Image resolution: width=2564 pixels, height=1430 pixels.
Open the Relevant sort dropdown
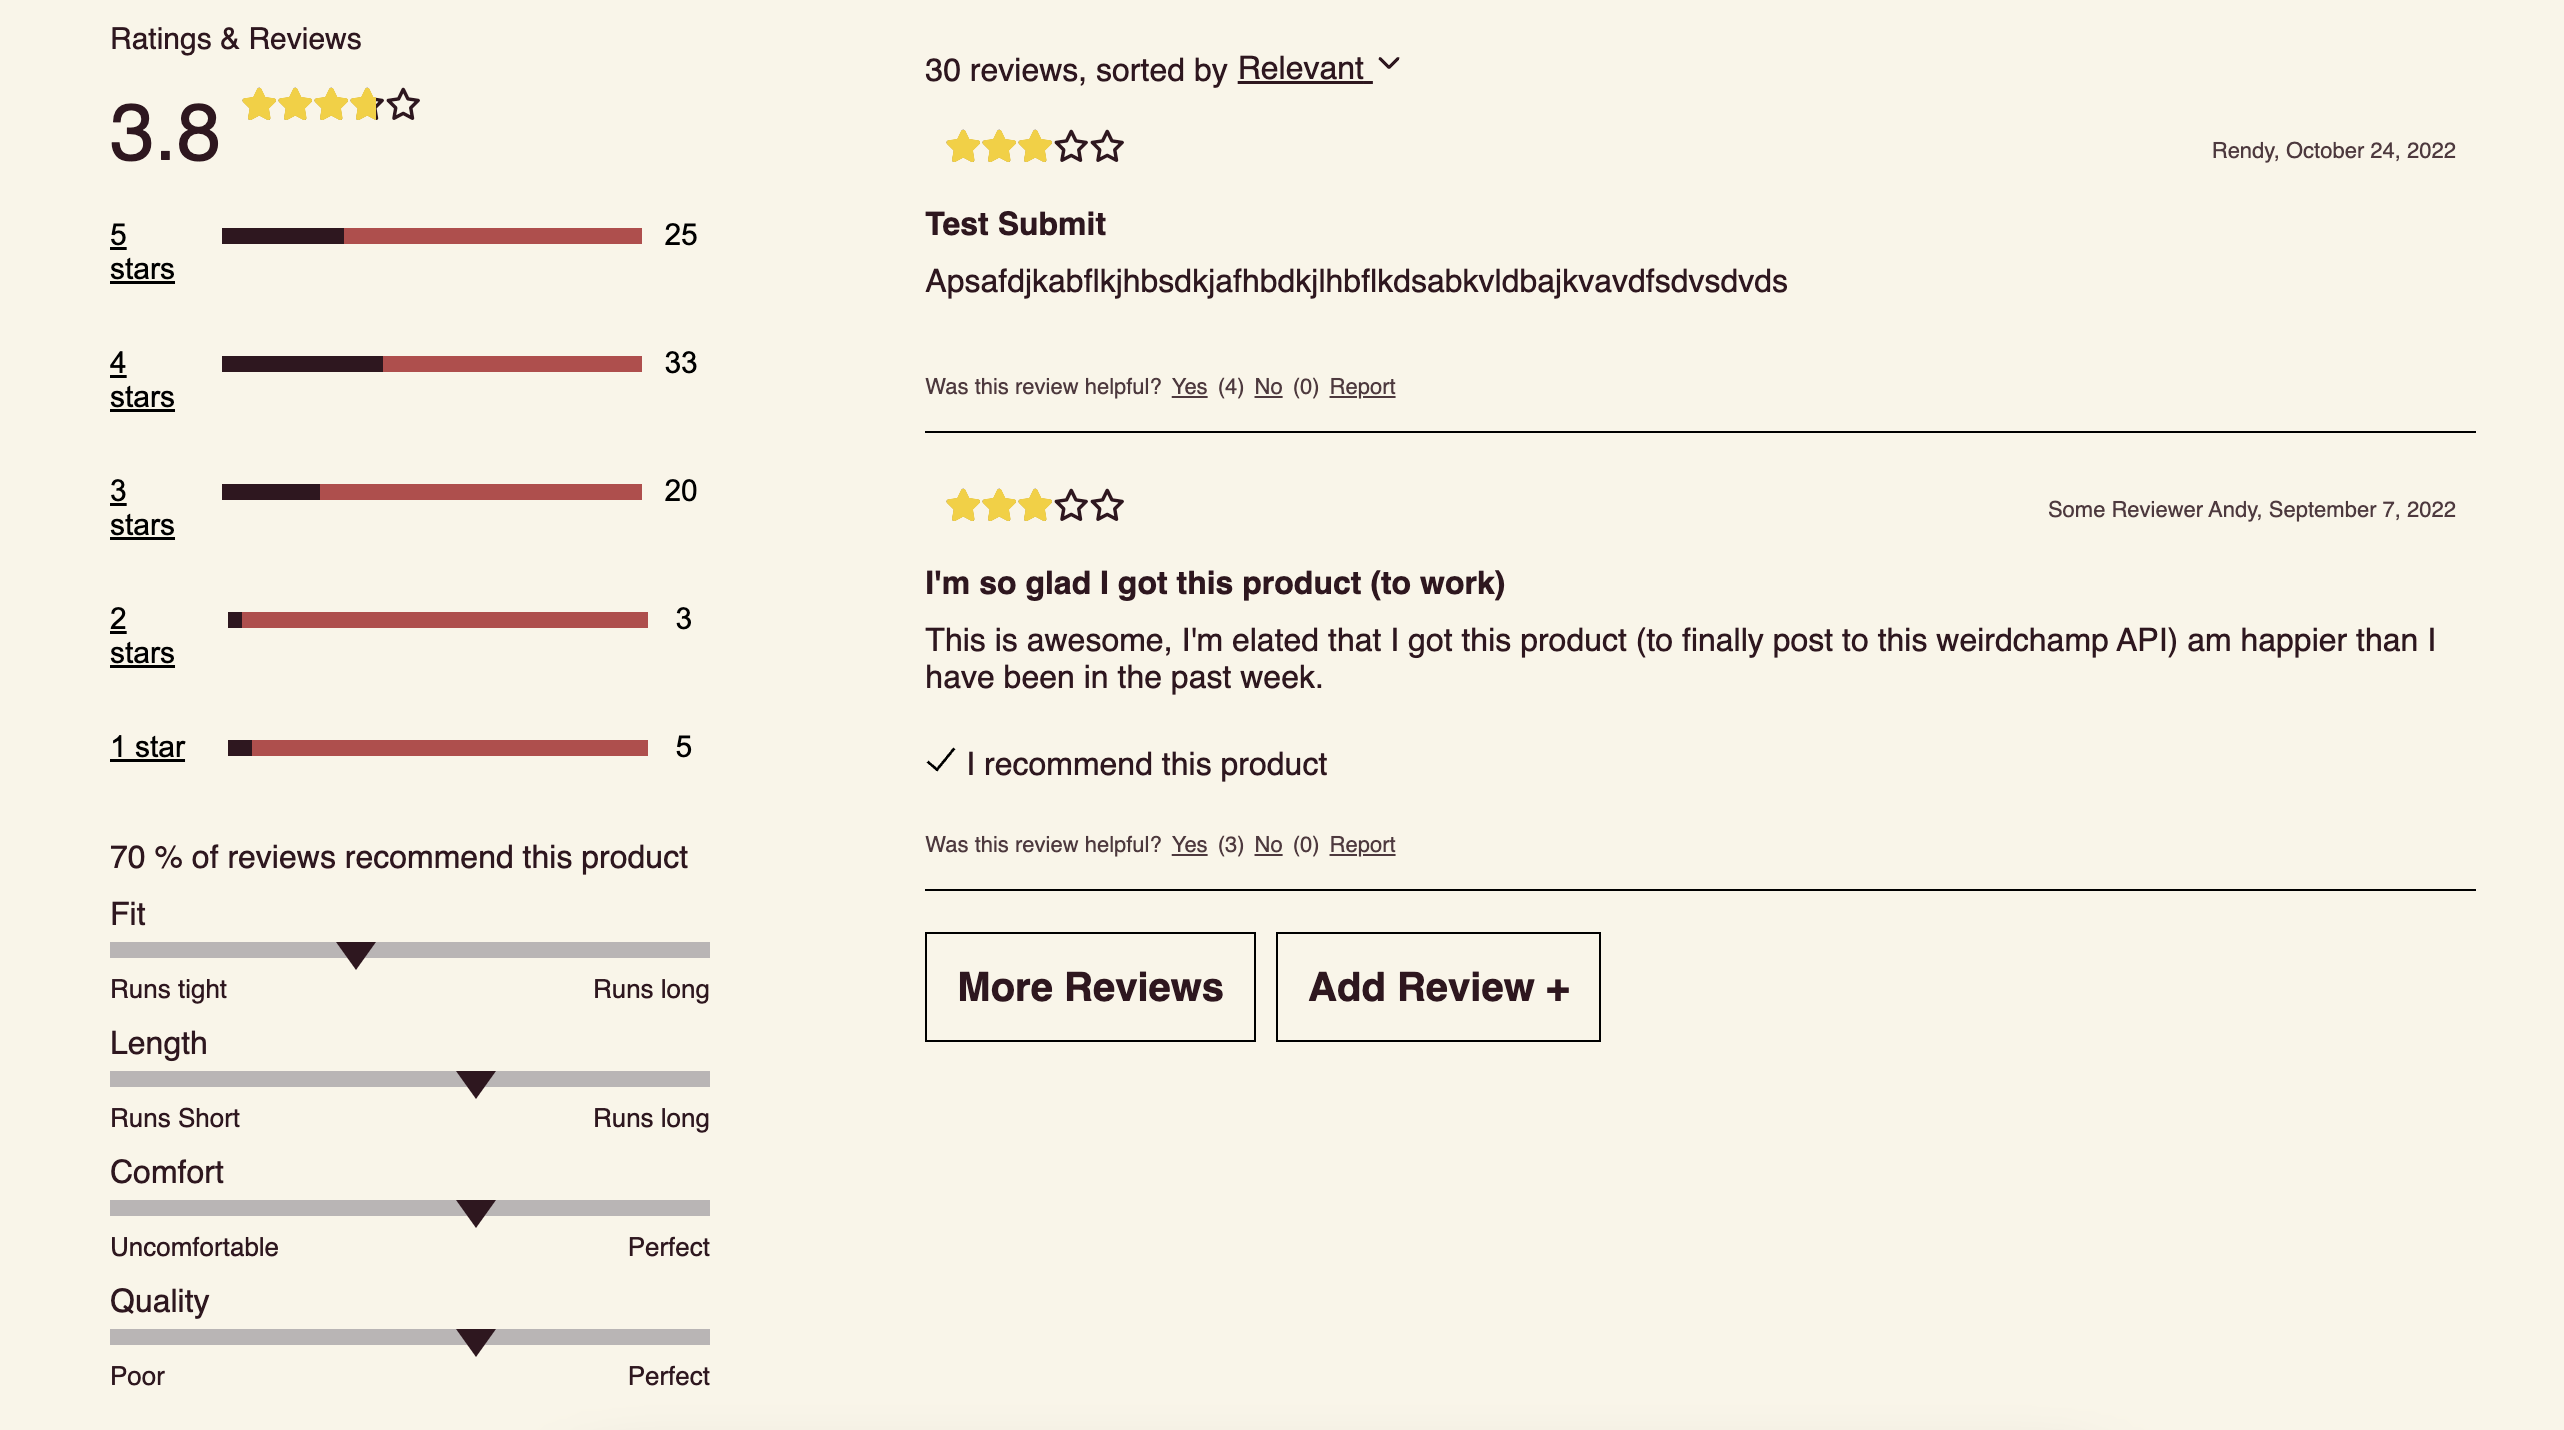click(1302, 69)
